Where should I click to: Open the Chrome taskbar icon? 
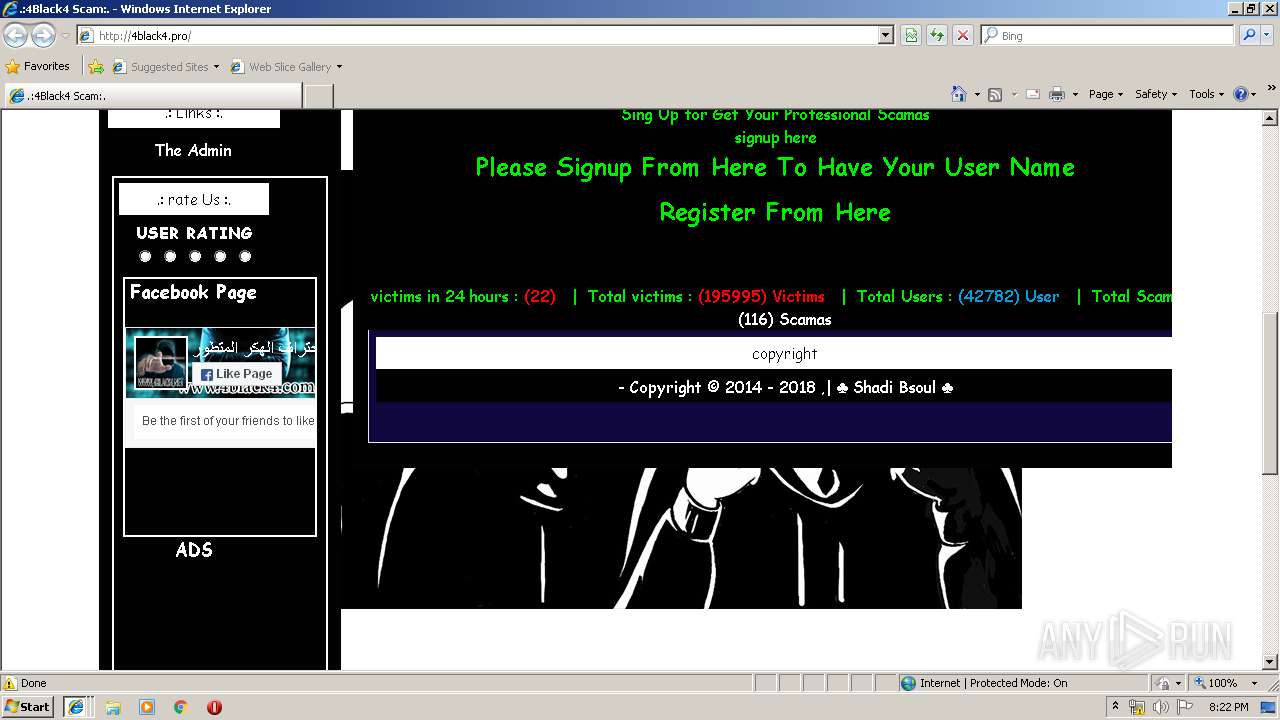(181, 707)
